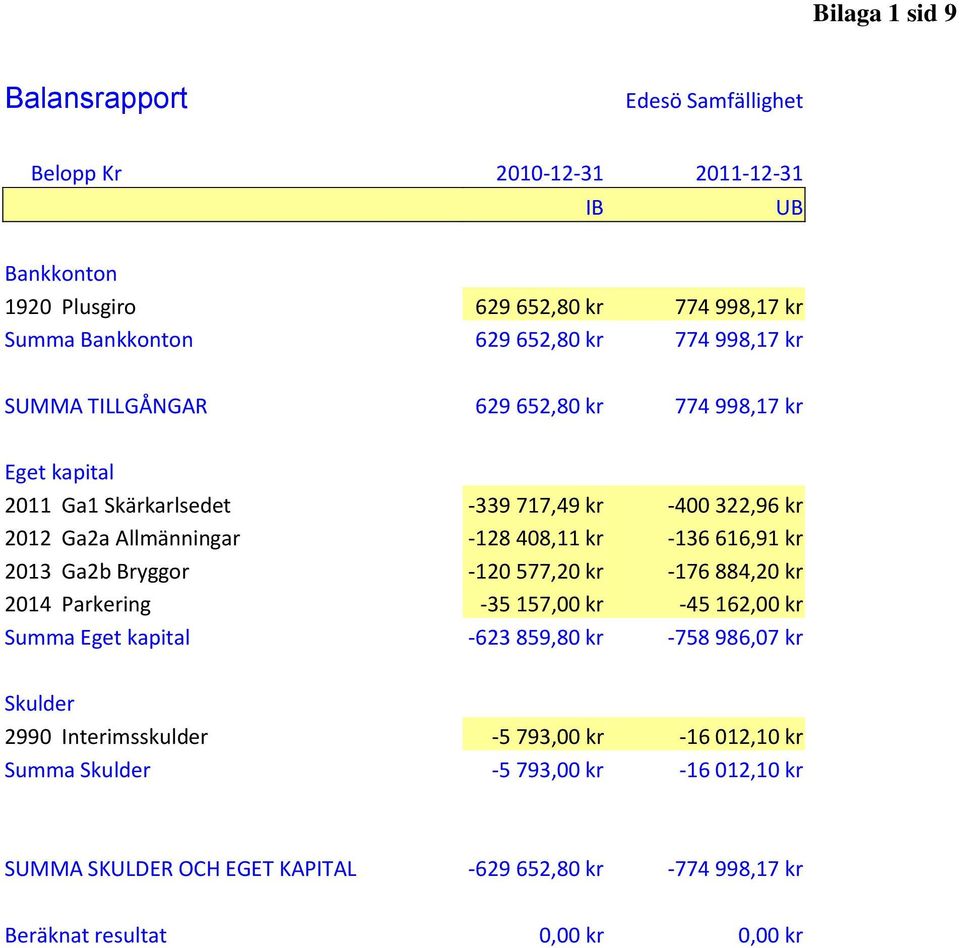This screenshot has height=948, width=960.
Task: Click the total -758 986,07 kr
Action: point(735,638)
